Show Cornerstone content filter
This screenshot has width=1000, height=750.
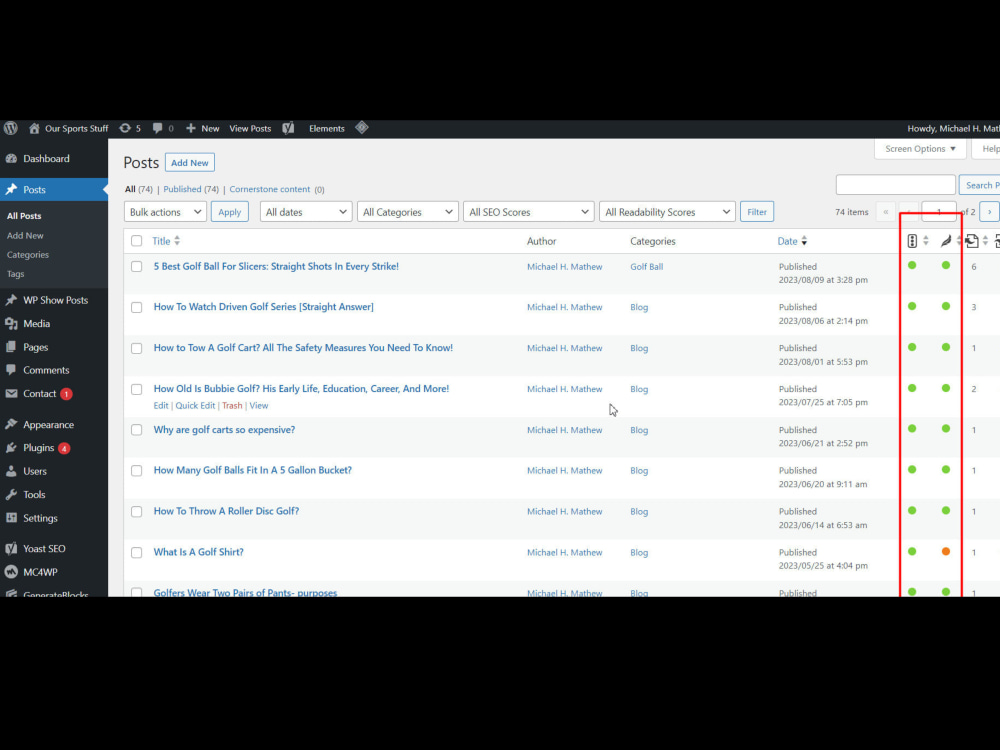tap(270, 189)
